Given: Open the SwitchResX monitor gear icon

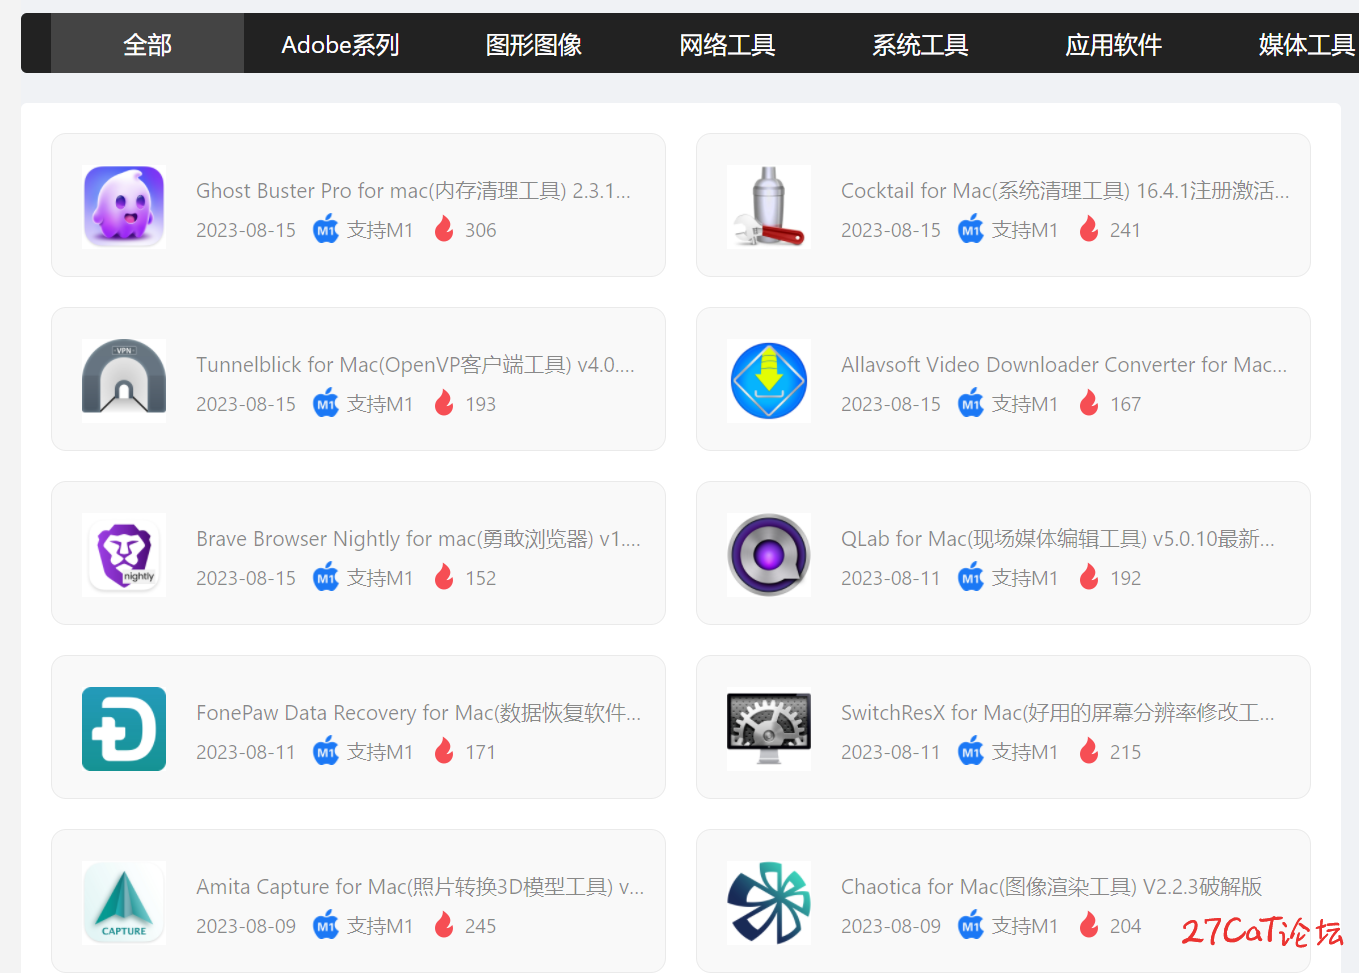Looking at the screenshot, I should pos(769,728).
